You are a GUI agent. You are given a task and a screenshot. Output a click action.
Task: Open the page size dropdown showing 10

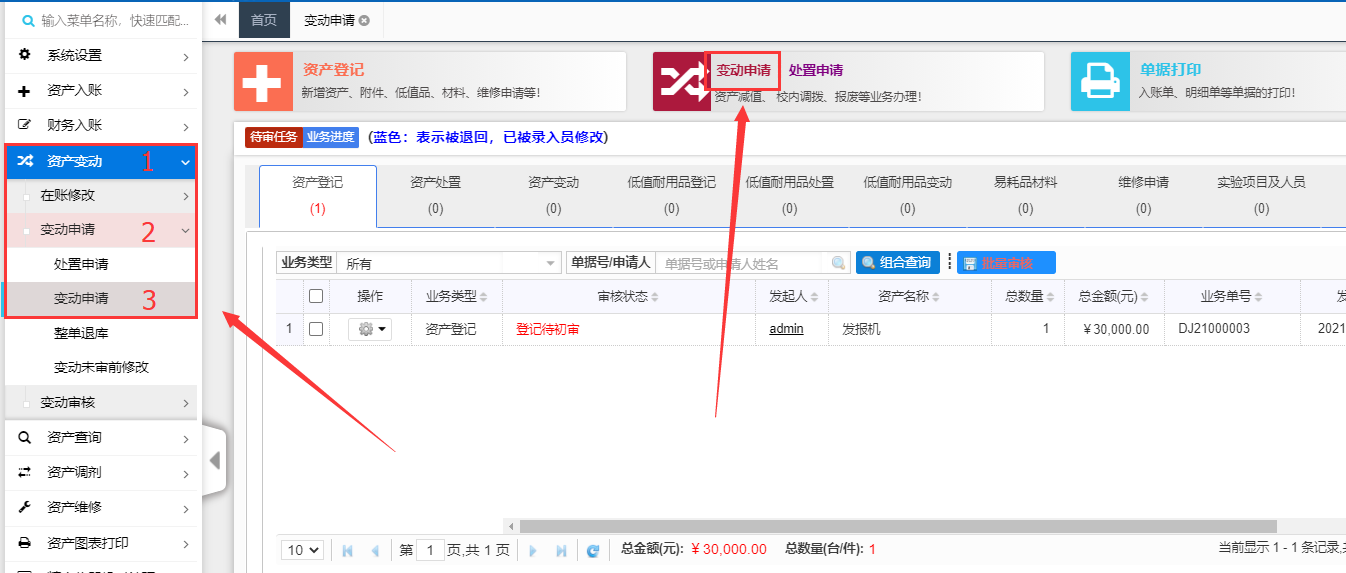[303, 550]
